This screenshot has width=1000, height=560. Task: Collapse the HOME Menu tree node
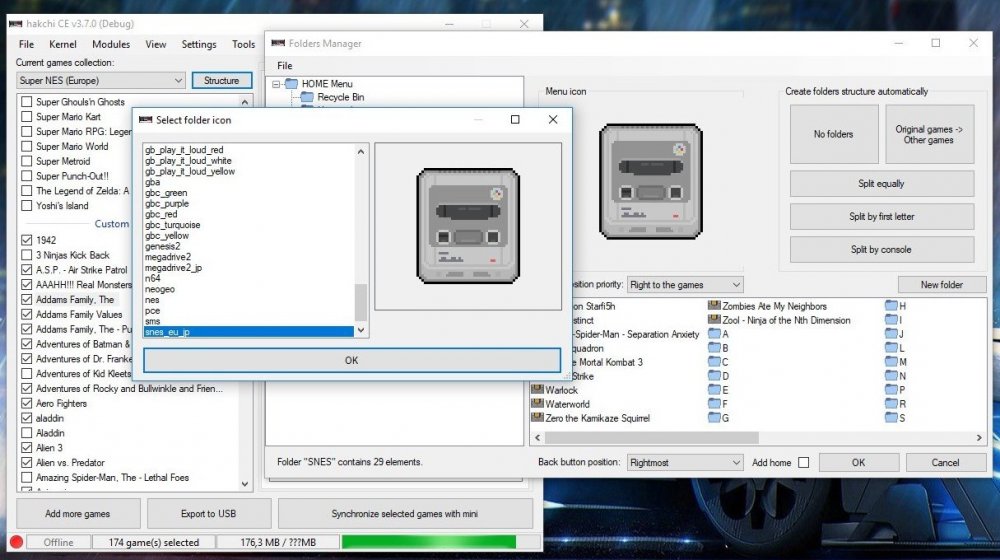point(276,84)
